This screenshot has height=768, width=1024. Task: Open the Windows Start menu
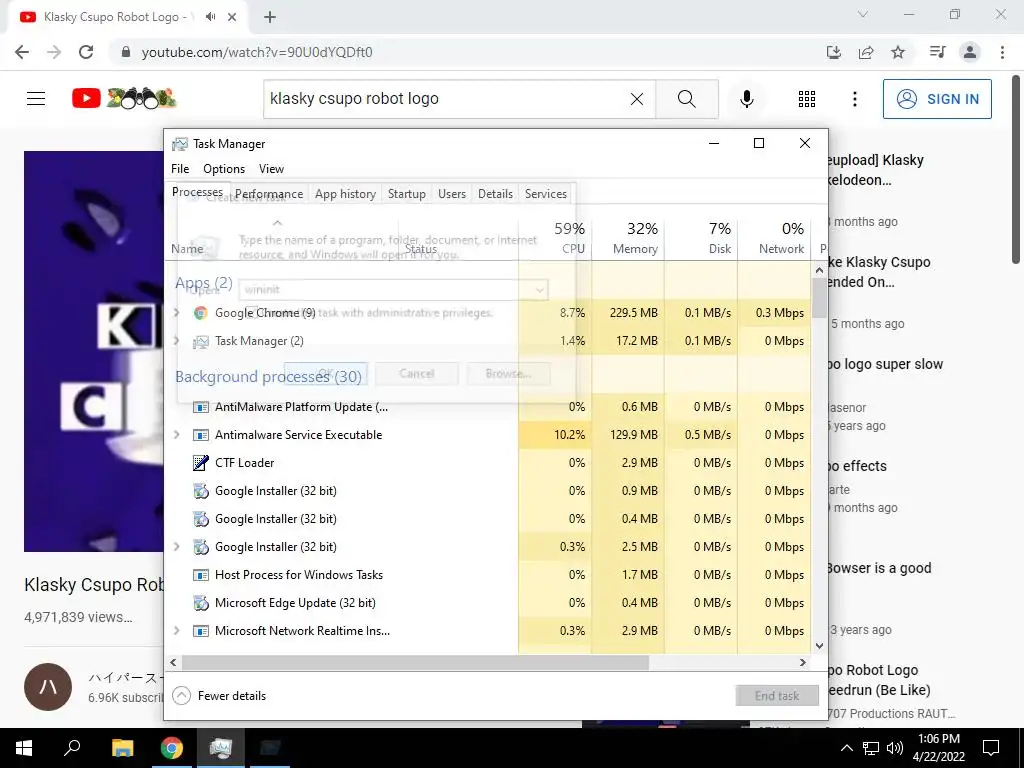tap(24, 748)
